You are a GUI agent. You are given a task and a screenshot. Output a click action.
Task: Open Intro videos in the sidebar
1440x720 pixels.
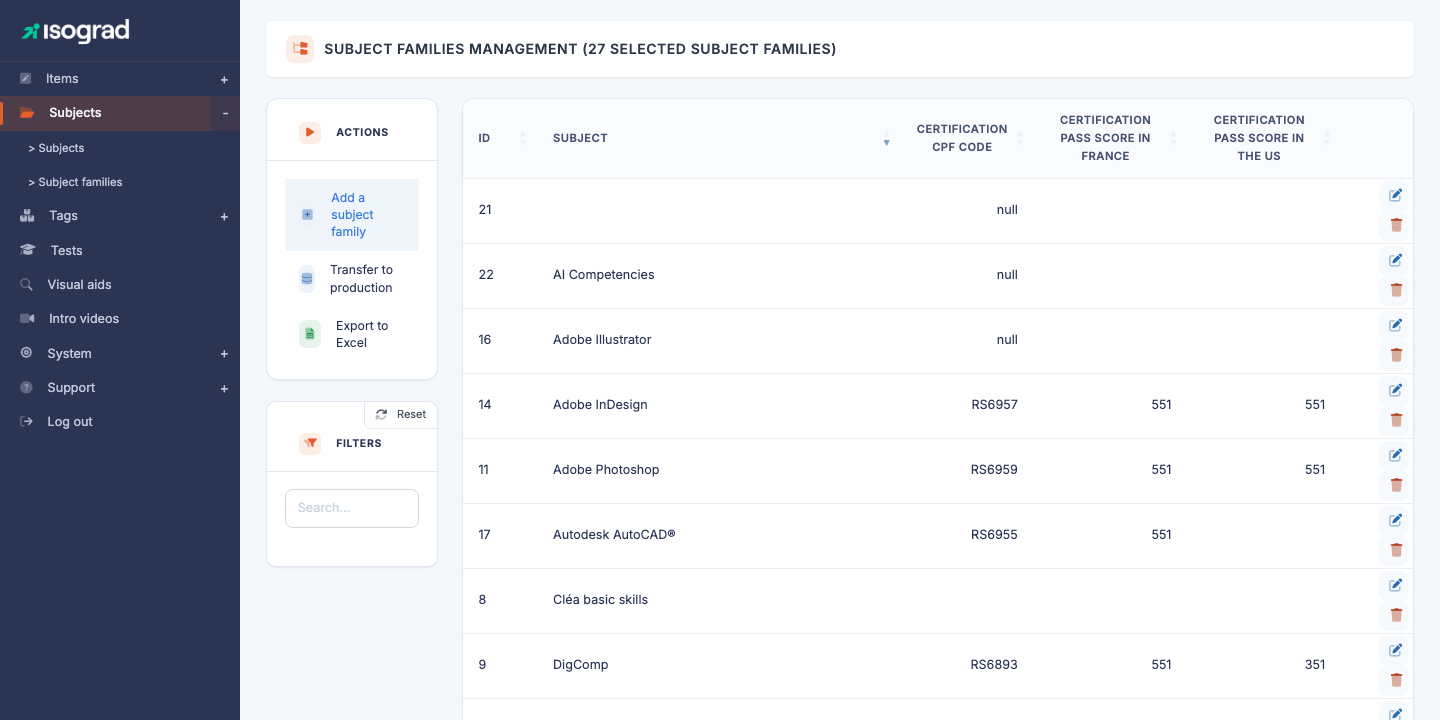[84, 319]
